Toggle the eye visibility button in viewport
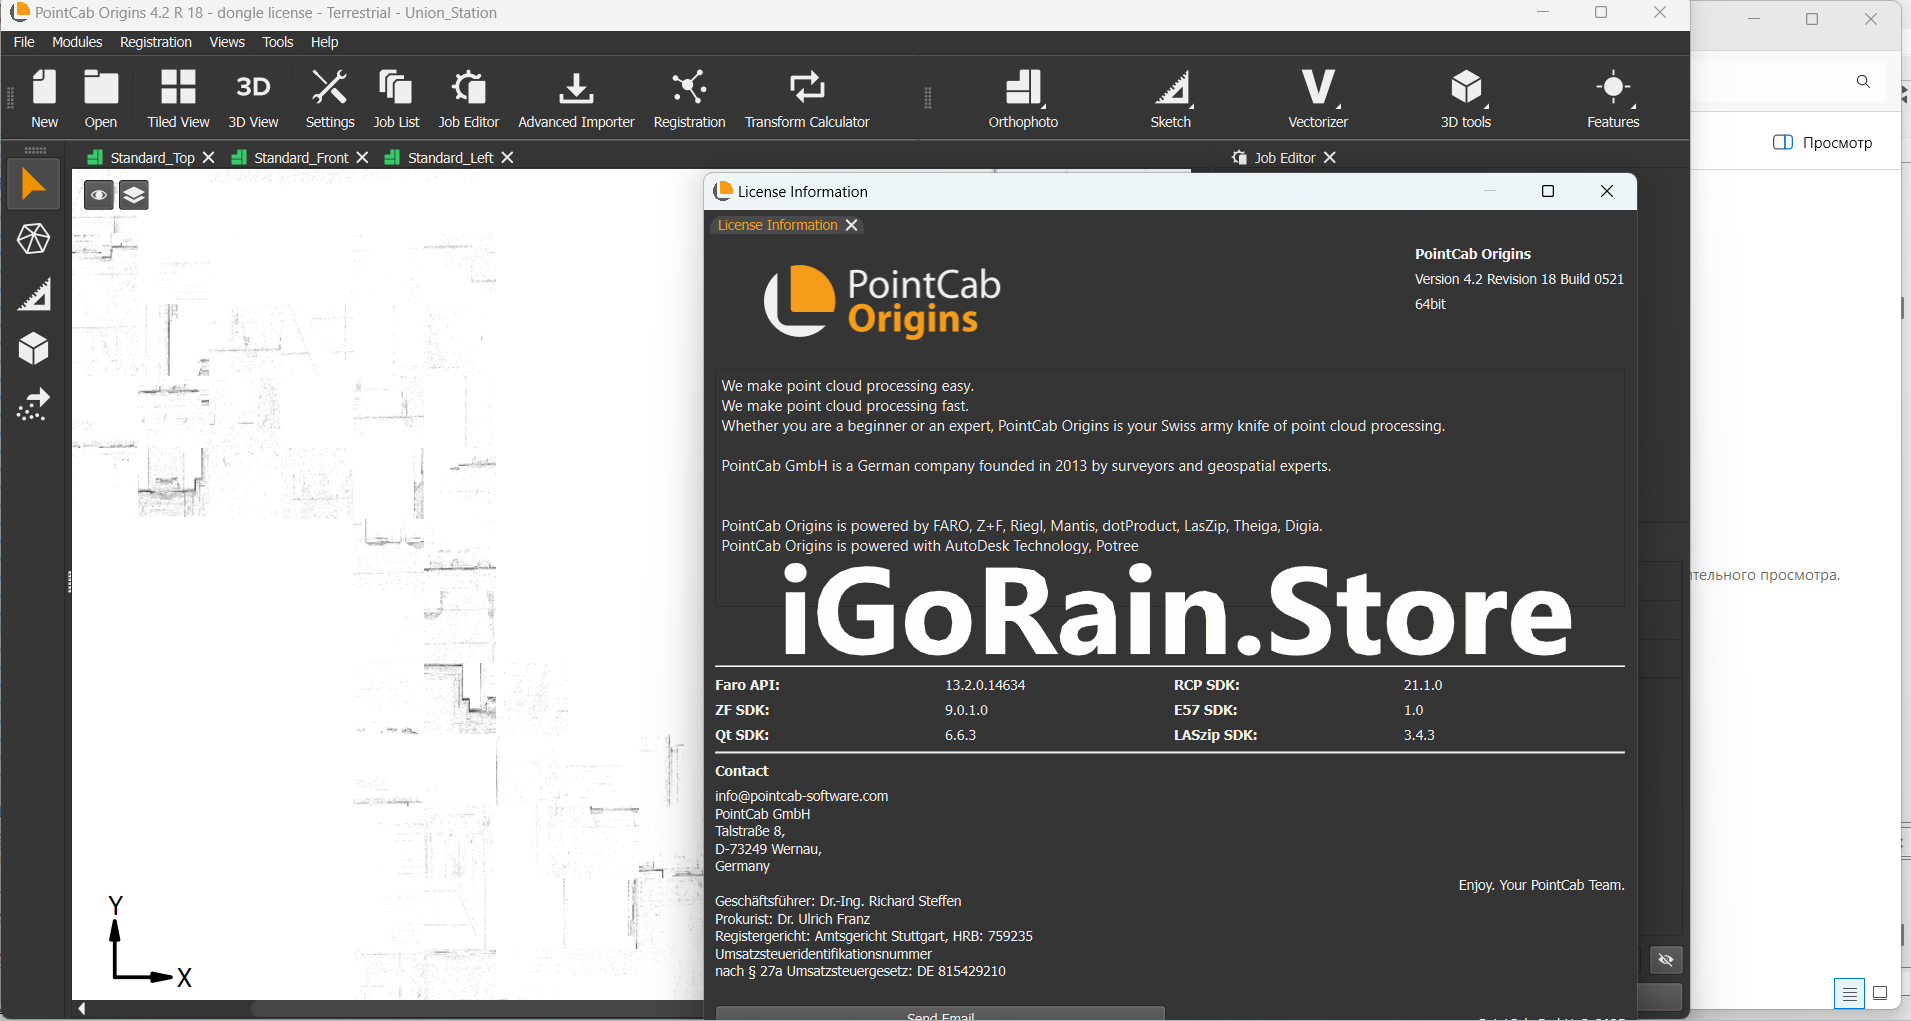Image resolution: width=1911 pixels, height=1021 pixels. point(98,195)
